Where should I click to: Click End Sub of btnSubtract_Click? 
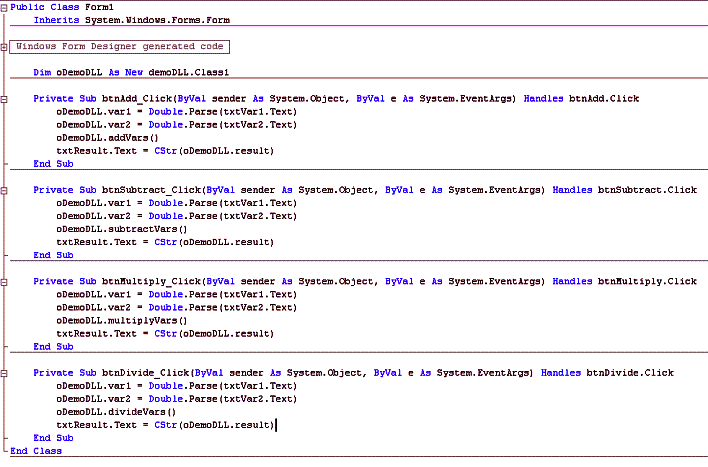pyautogui.click(x=53, y=255)
